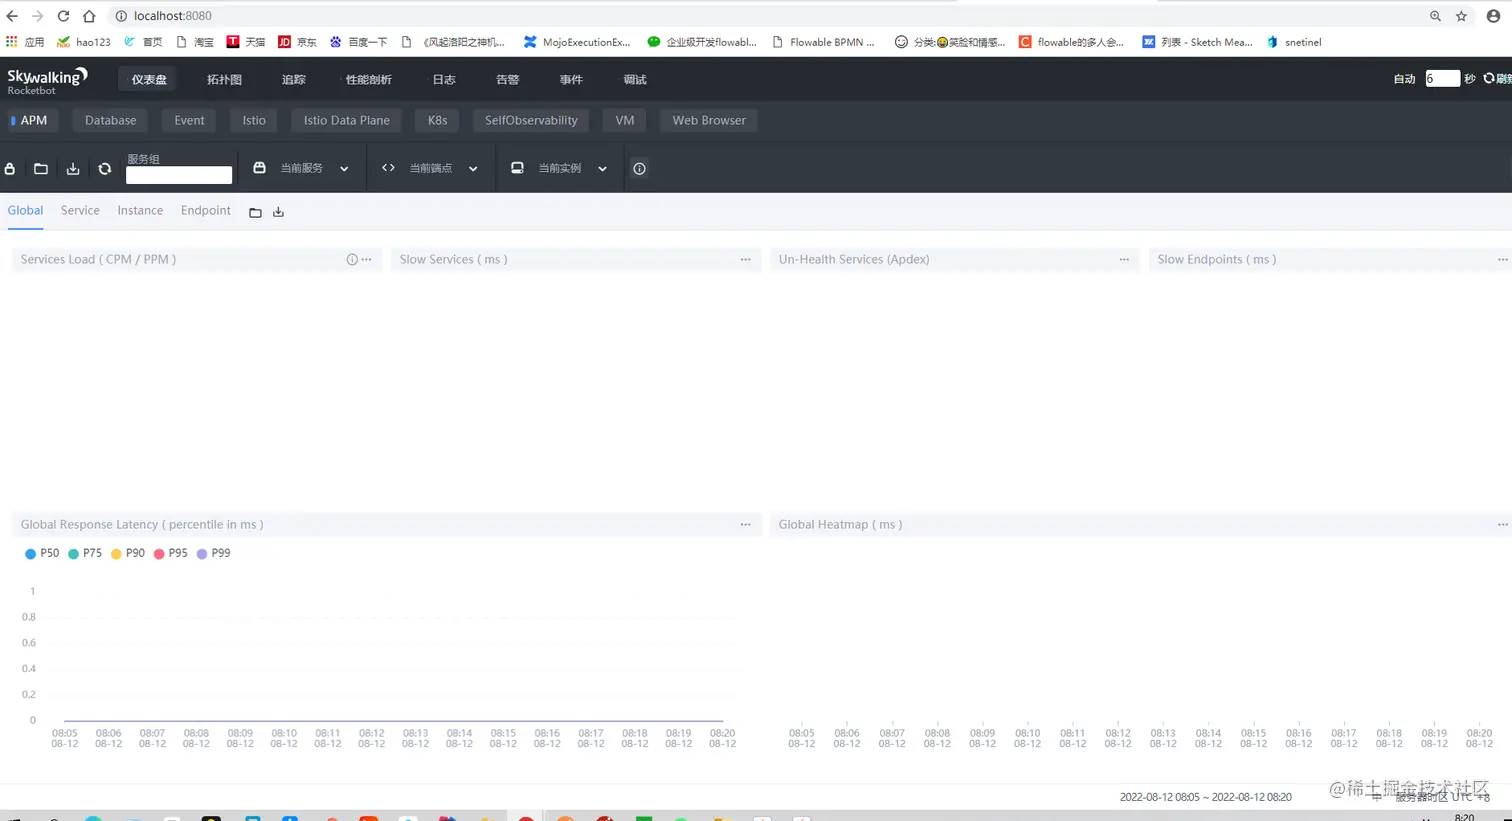This screenshot has width=1512, height=821.
Task: Click the time range 2022-08-12 08:05 ~ 08:20
Action: point(1205,797)
